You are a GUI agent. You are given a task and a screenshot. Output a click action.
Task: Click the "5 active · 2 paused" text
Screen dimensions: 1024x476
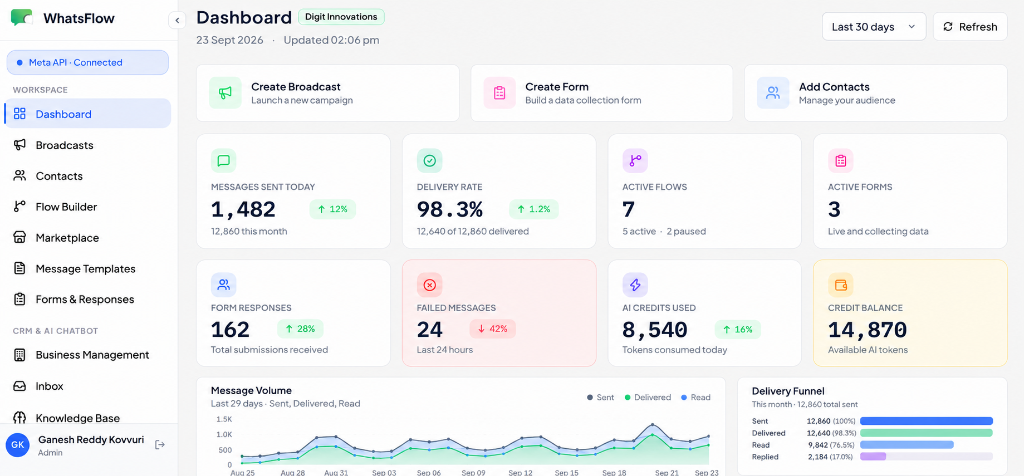tap(664, 231)
